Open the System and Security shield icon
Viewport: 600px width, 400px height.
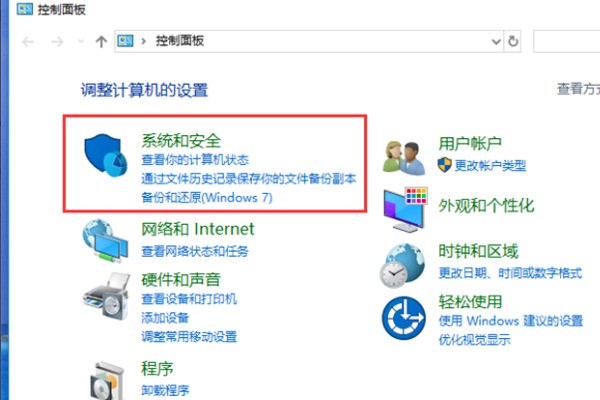106,155
